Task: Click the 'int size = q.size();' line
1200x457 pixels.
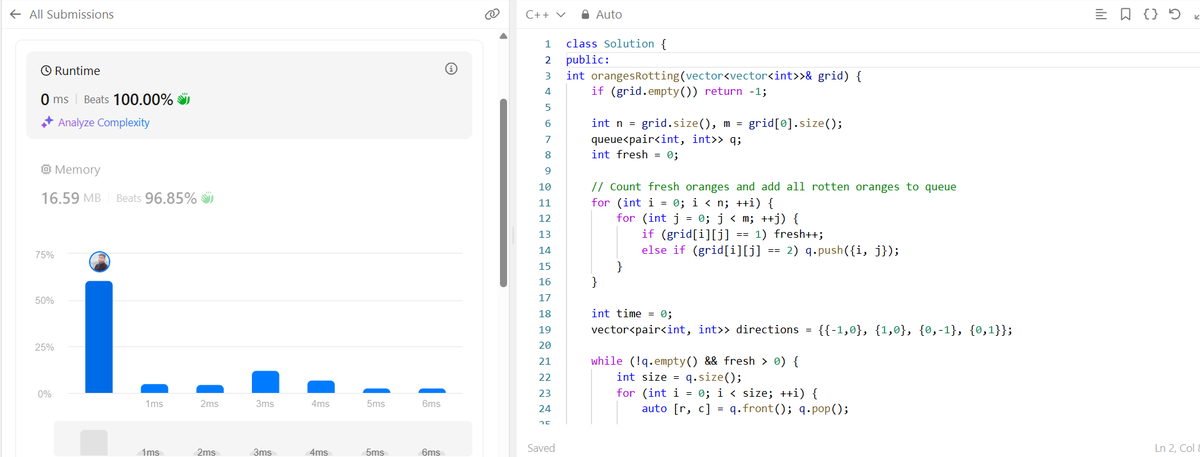Action: (680, 377)
